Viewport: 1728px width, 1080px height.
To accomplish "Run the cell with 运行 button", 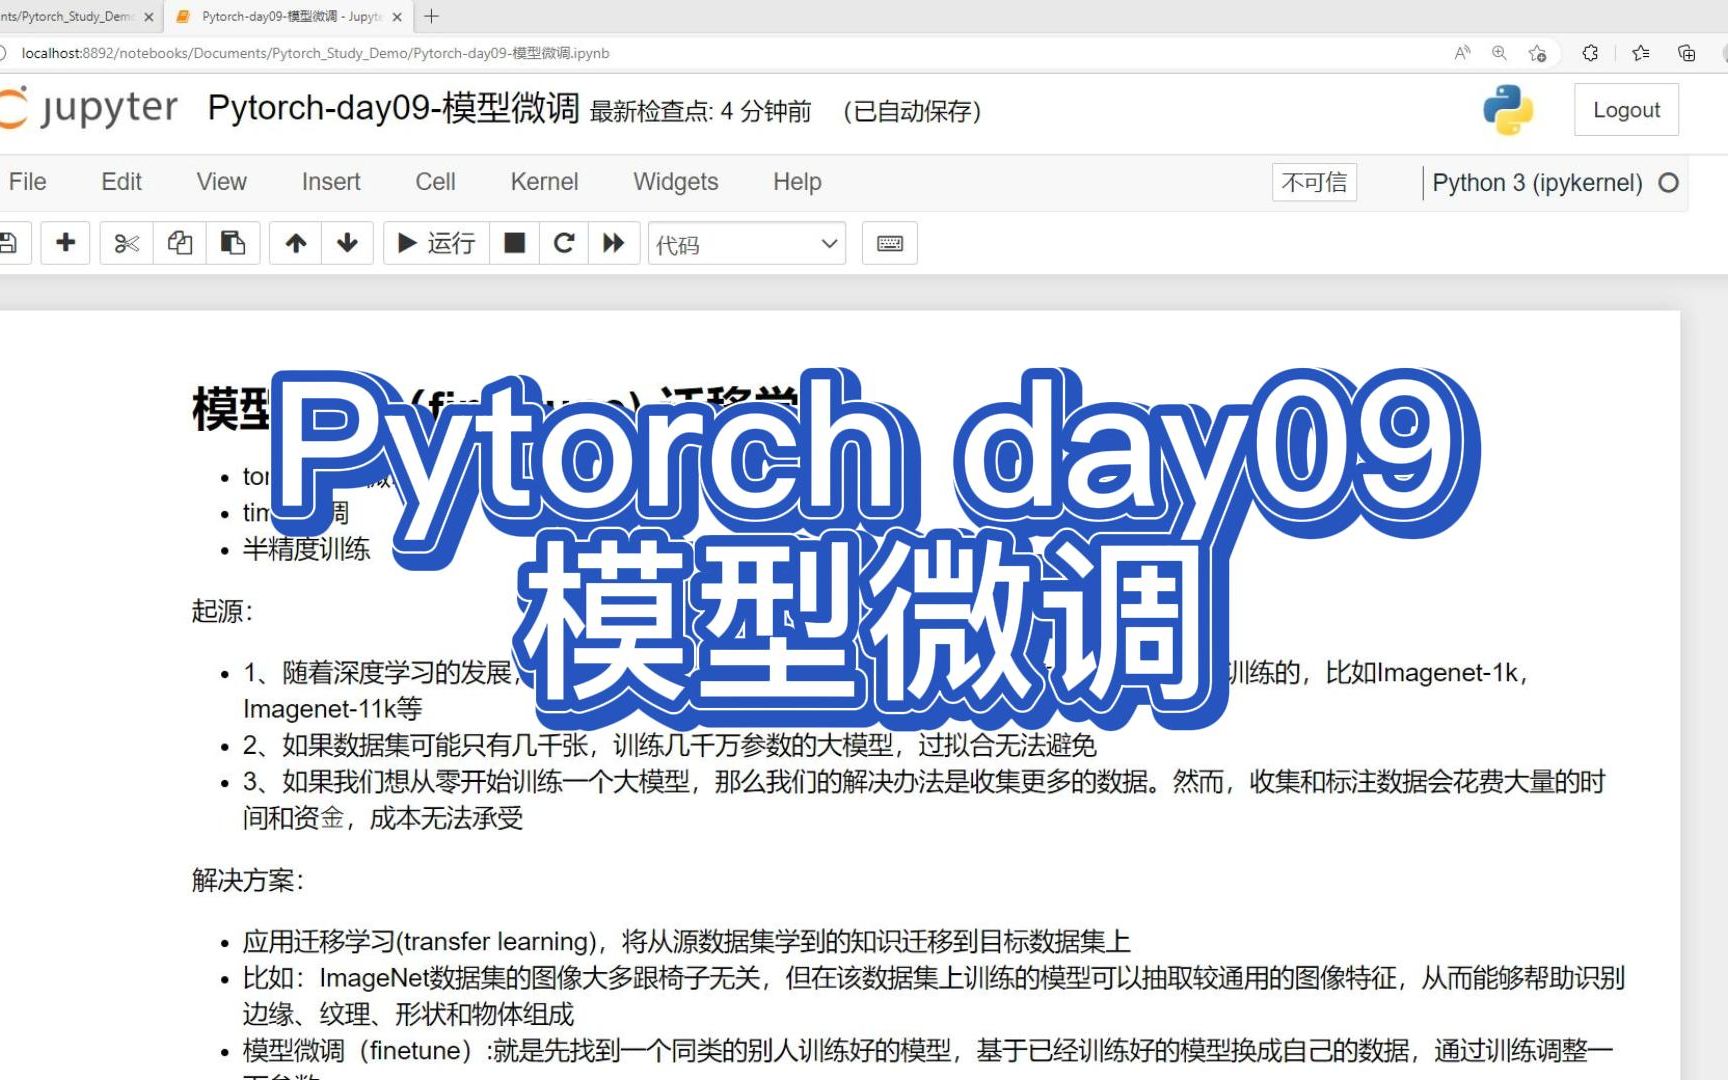I will coord(437,243).
